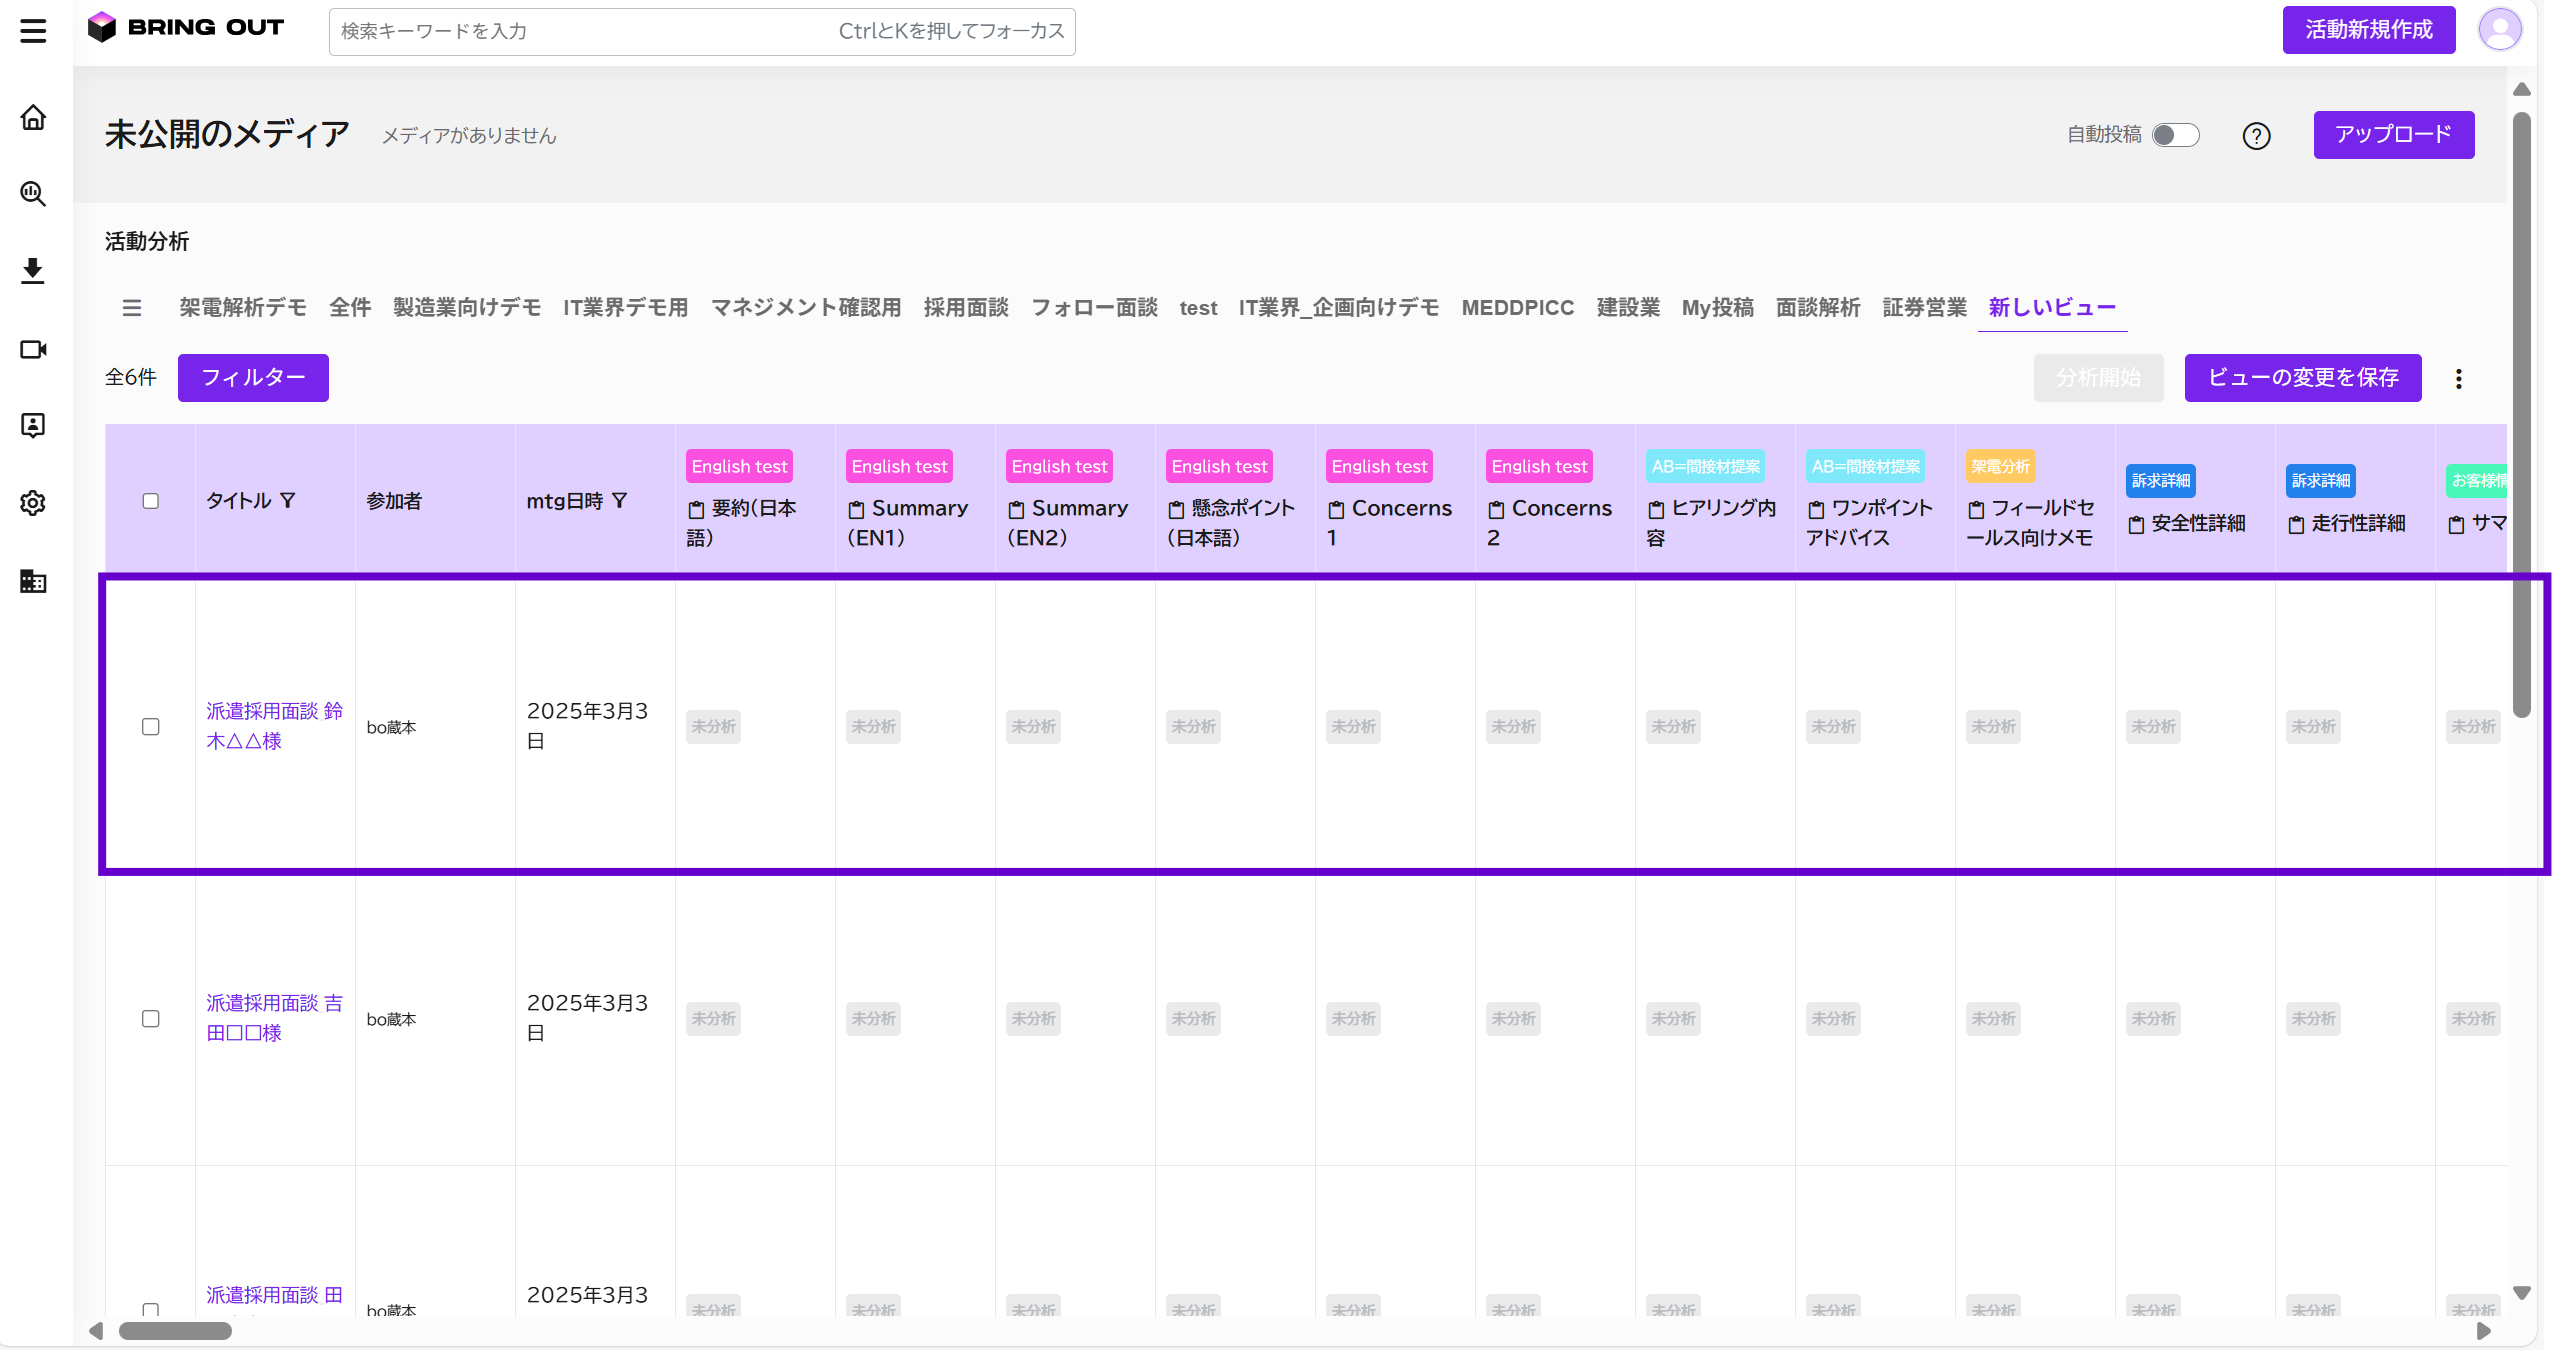Open the analytics search sidebar icon
This screenshot has width=2552, height=1350.
pyautogui.click(x=33, y=194)
